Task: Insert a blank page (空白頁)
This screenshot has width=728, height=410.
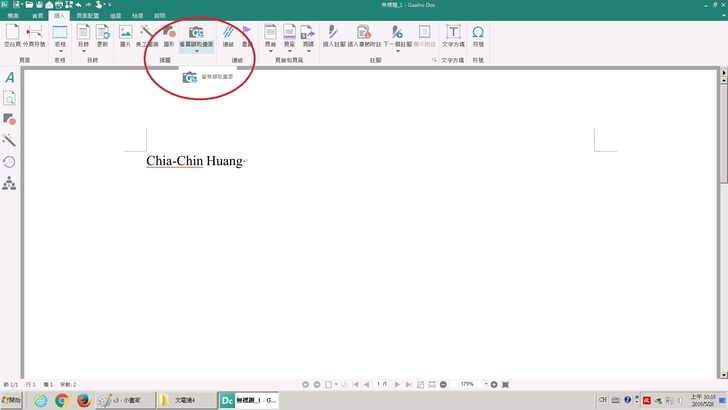Action: (12, 35)
